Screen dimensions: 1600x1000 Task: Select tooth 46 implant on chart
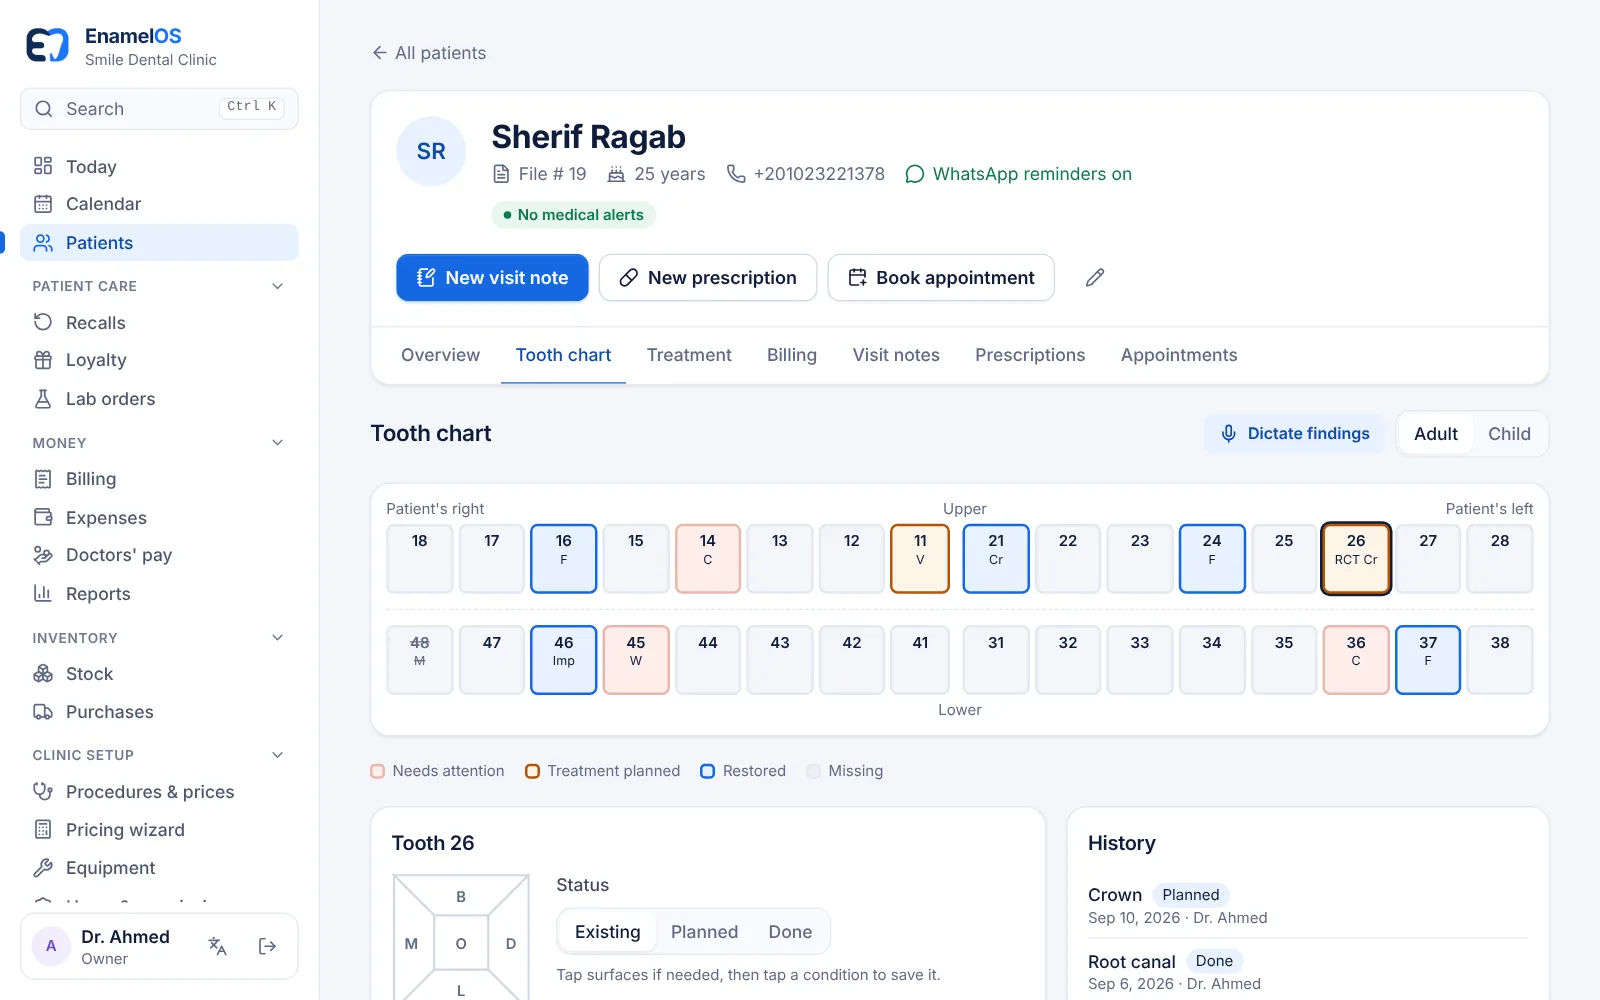(x=564, y=660)
